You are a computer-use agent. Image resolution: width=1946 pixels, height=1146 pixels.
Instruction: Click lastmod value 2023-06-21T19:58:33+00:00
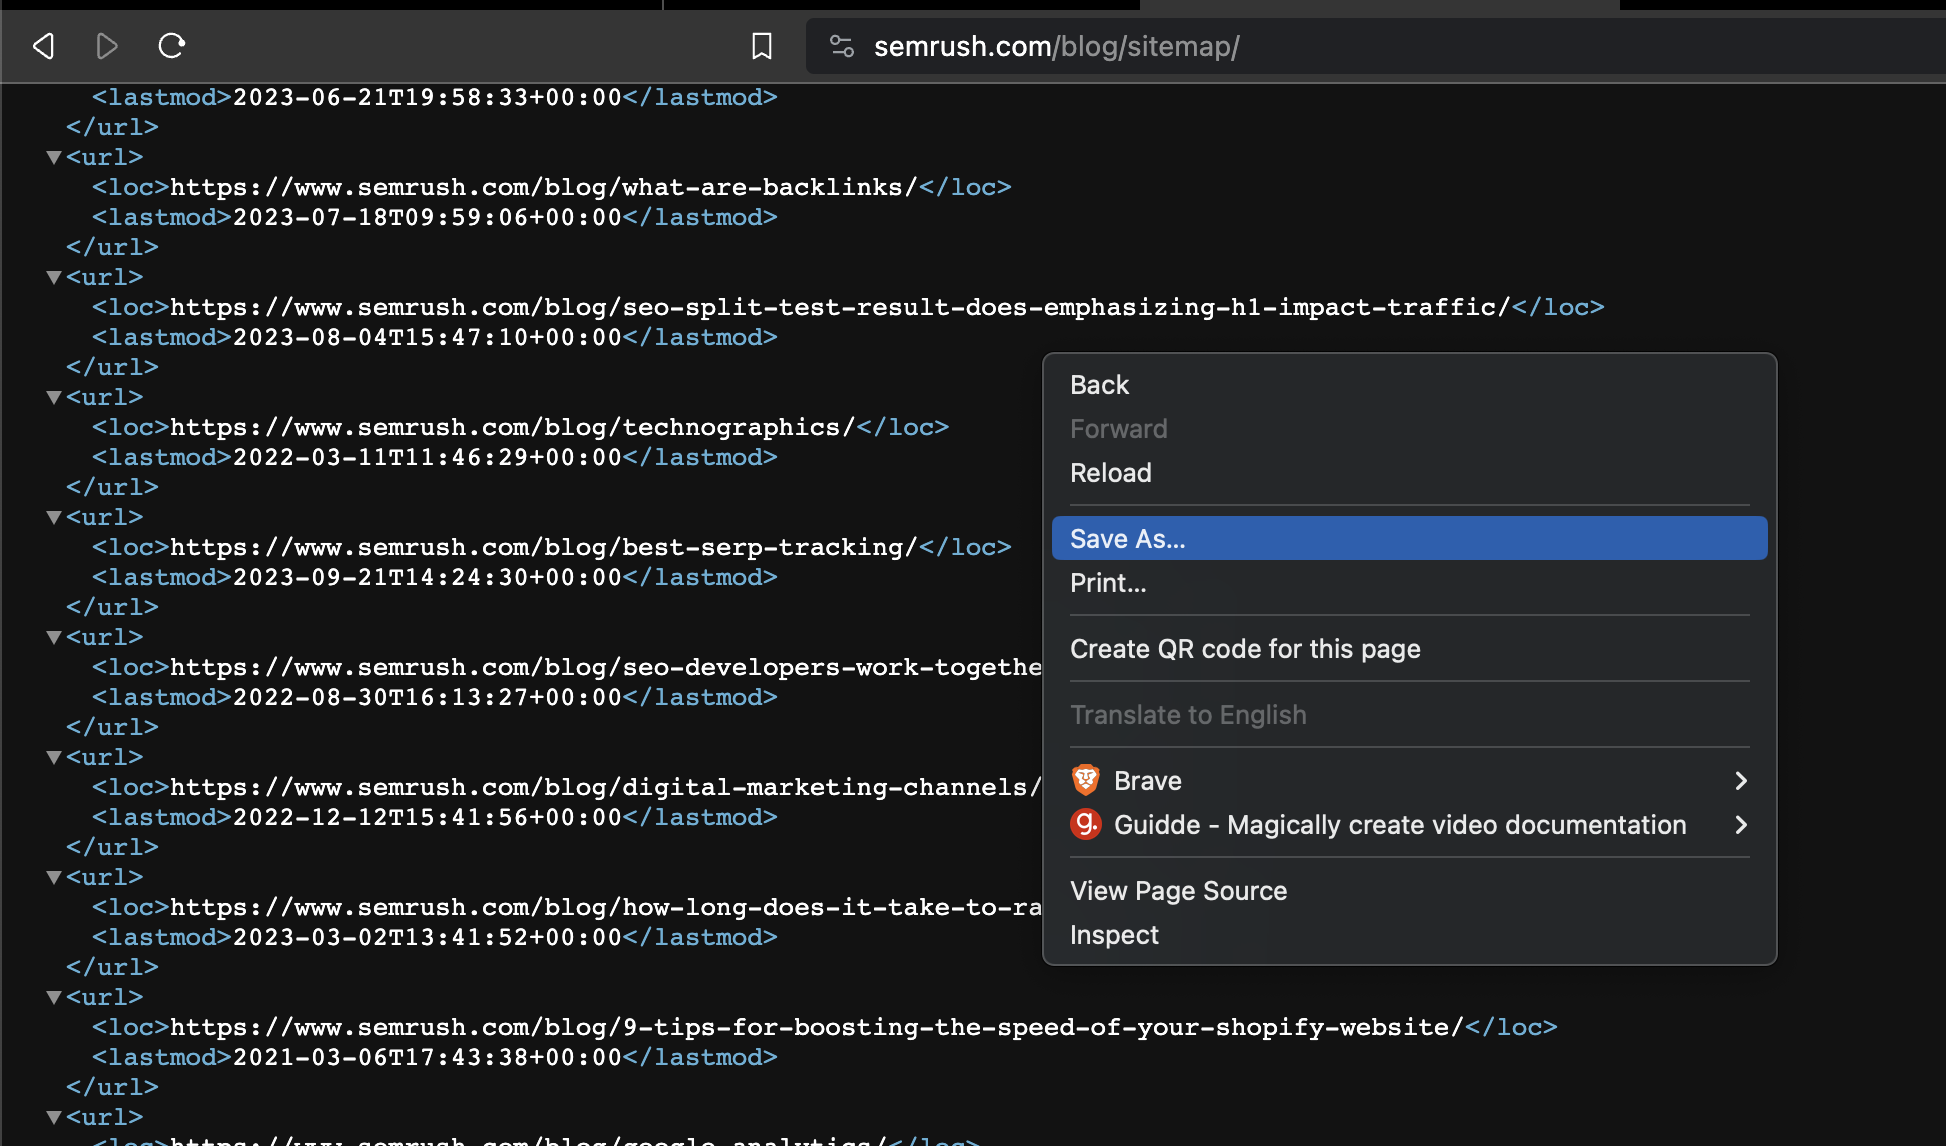point(427,97)
